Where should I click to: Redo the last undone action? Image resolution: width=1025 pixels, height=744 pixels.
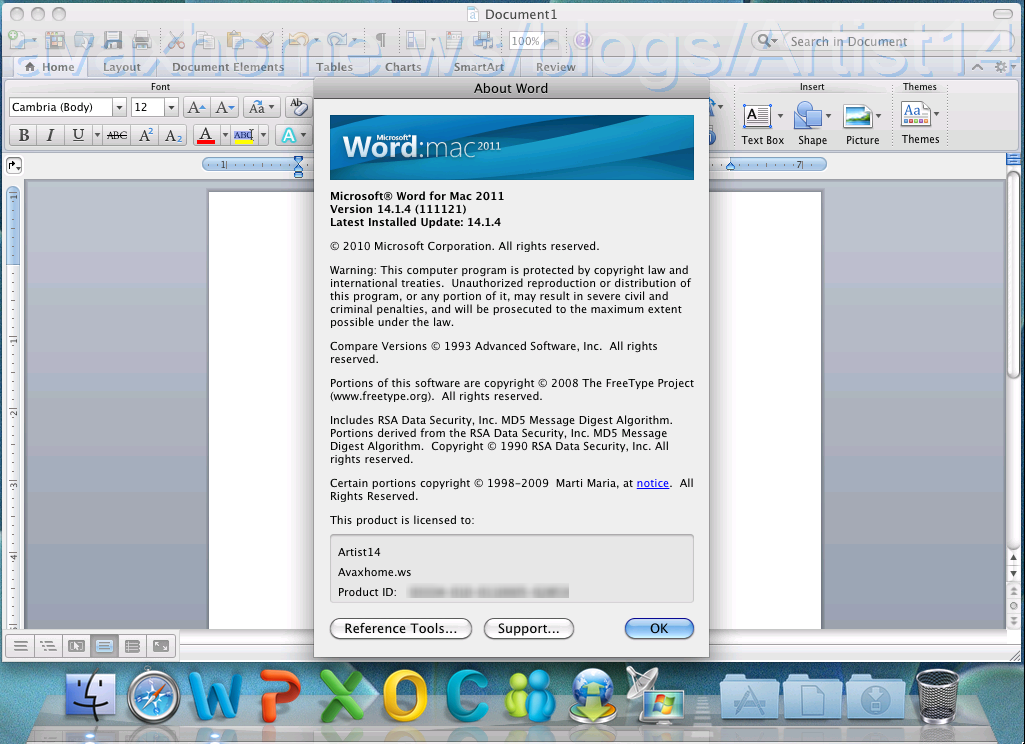tap(336, 41)
